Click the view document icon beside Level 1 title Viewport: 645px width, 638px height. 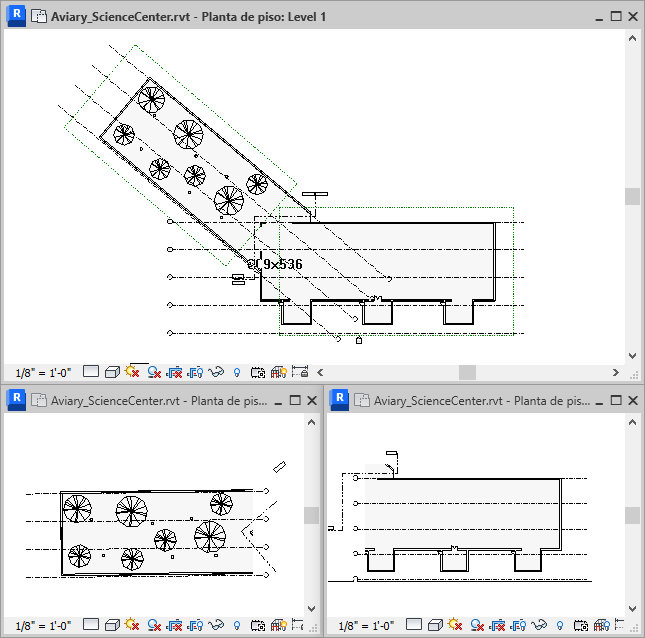tap(39, 16)
